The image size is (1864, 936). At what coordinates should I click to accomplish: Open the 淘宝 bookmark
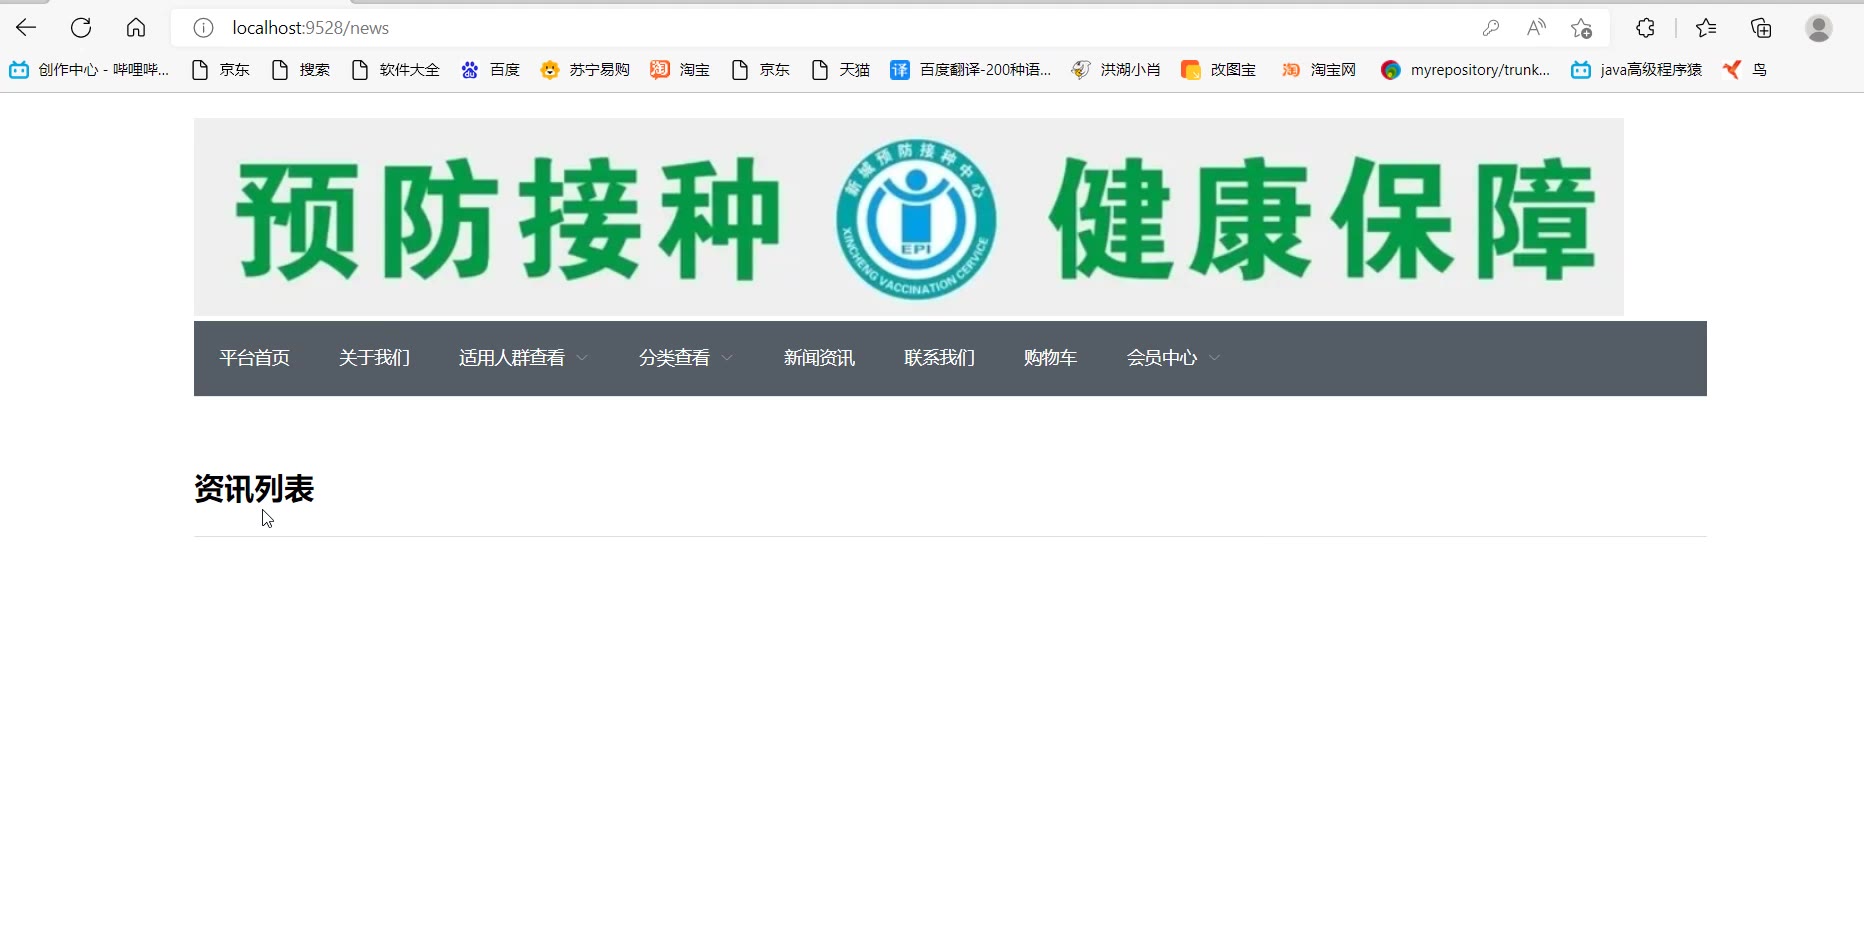680,70
